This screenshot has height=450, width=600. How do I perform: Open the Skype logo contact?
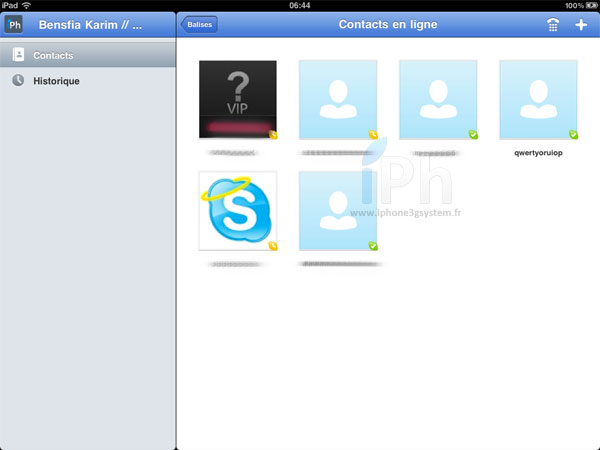coord(238,210)
